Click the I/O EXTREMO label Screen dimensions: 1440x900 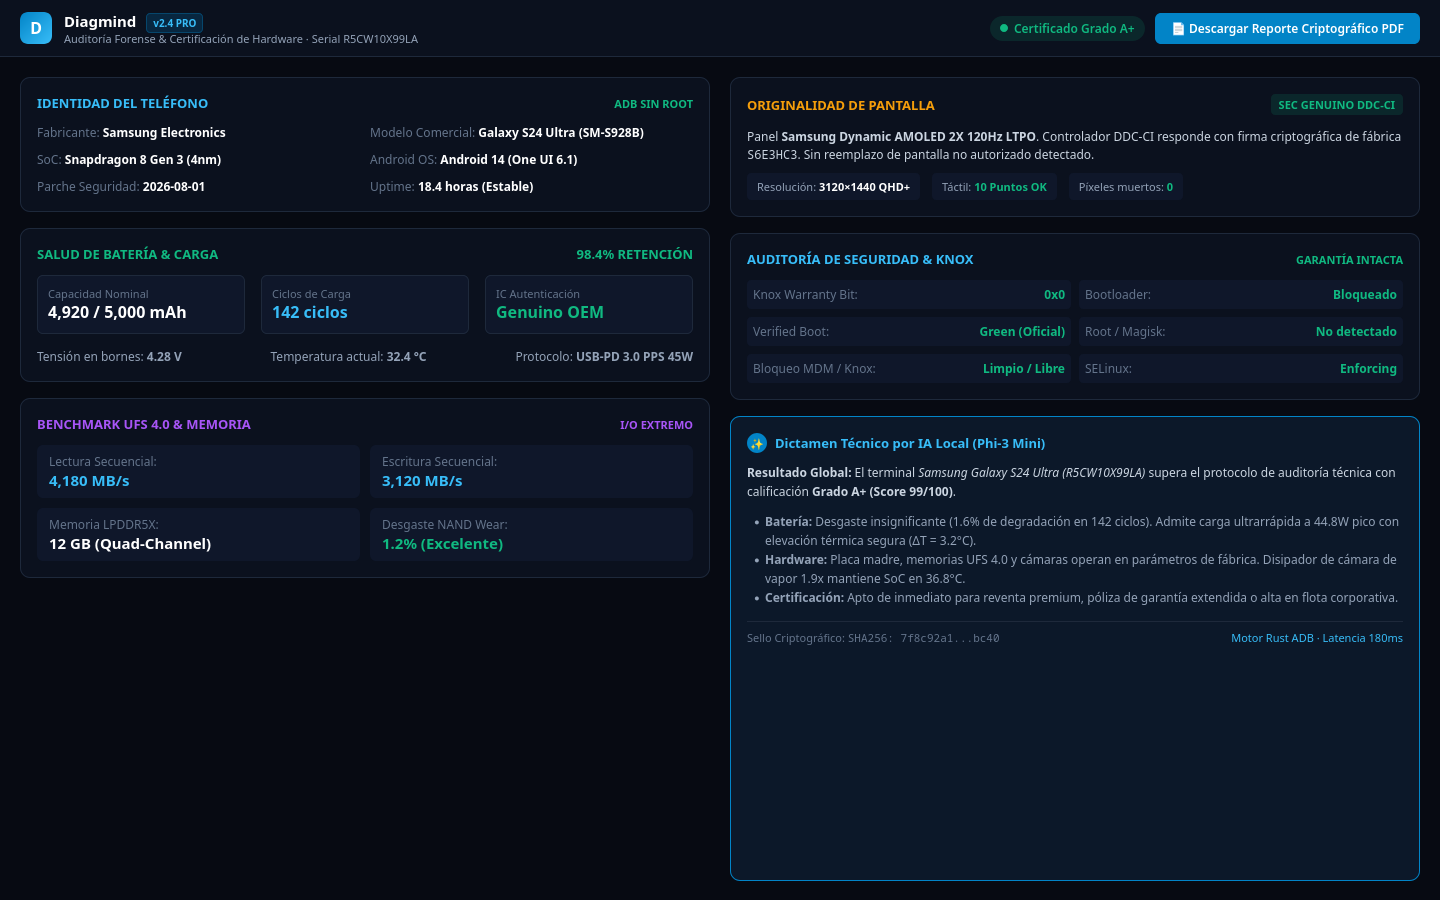pos(656,425)
